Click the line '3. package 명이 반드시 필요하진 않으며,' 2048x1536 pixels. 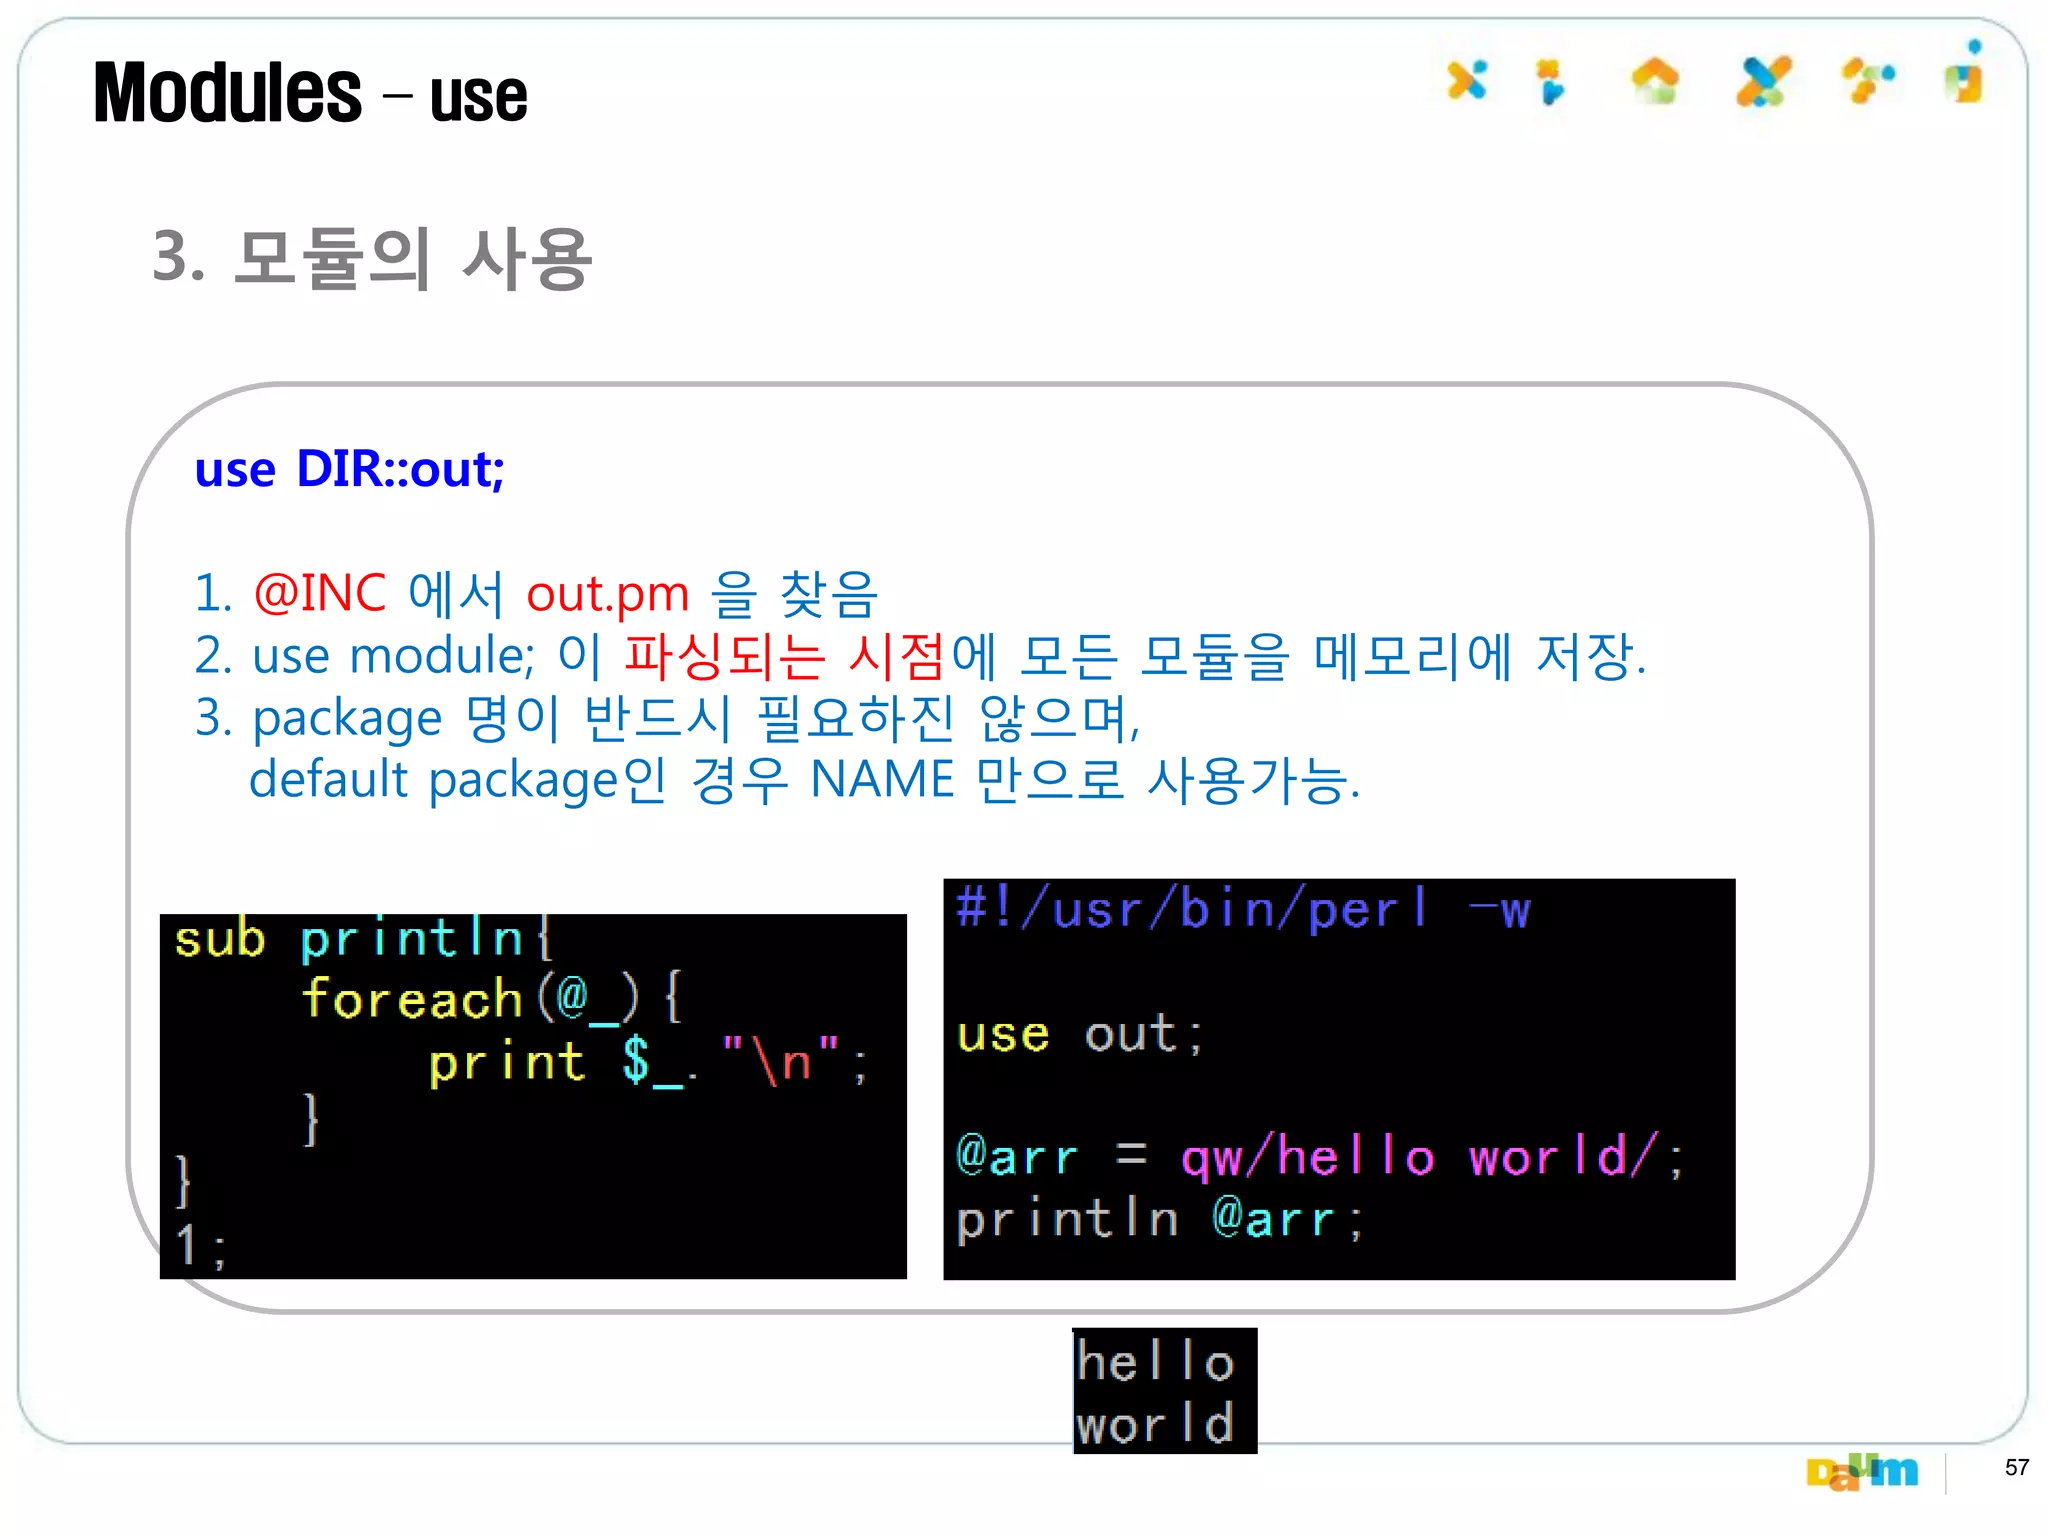pyautogui.click(x=667, y=718)
